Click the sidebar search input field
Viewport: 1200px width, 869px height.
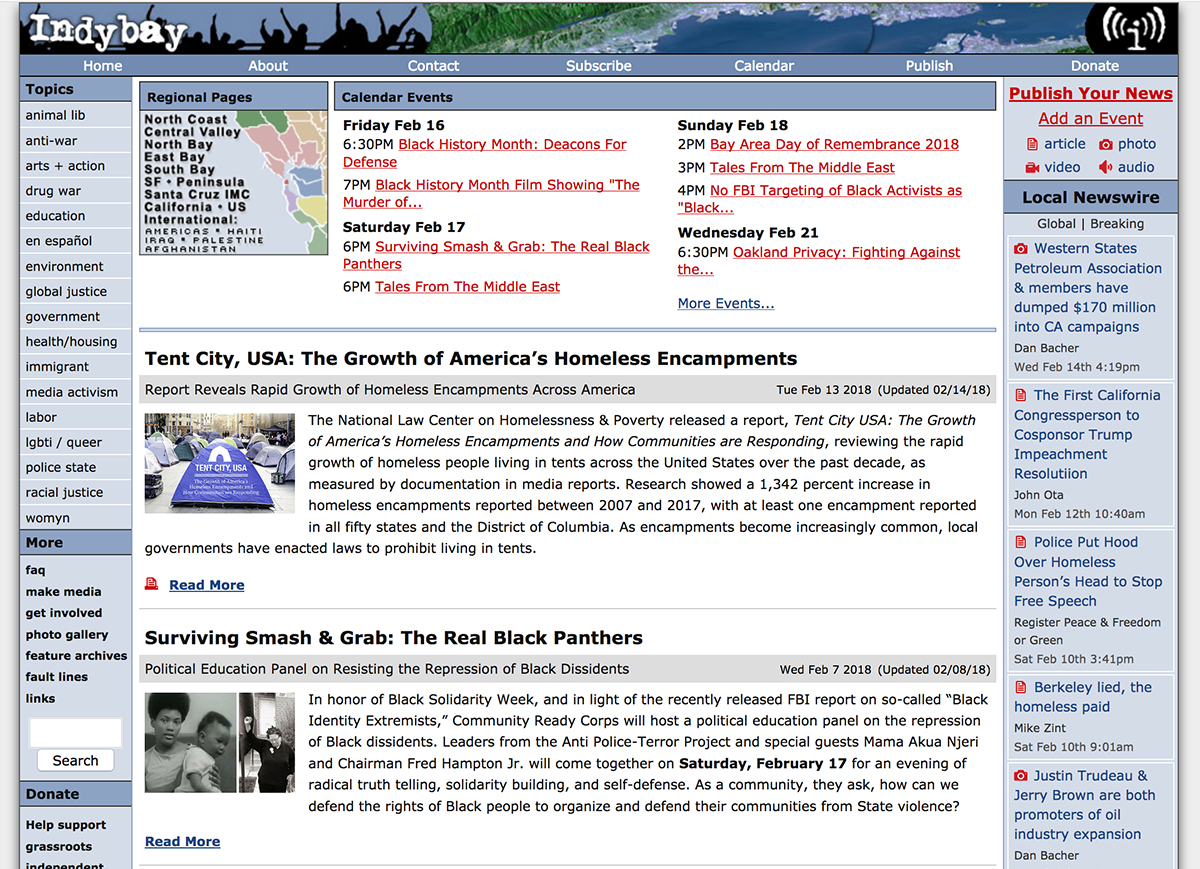[x=76, y=733]
